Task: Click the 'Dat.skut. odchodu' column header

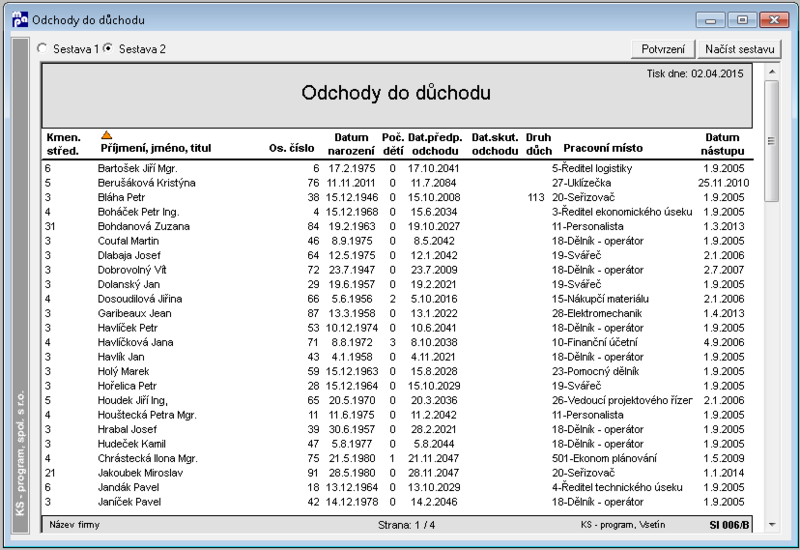Action: (494, 144)
